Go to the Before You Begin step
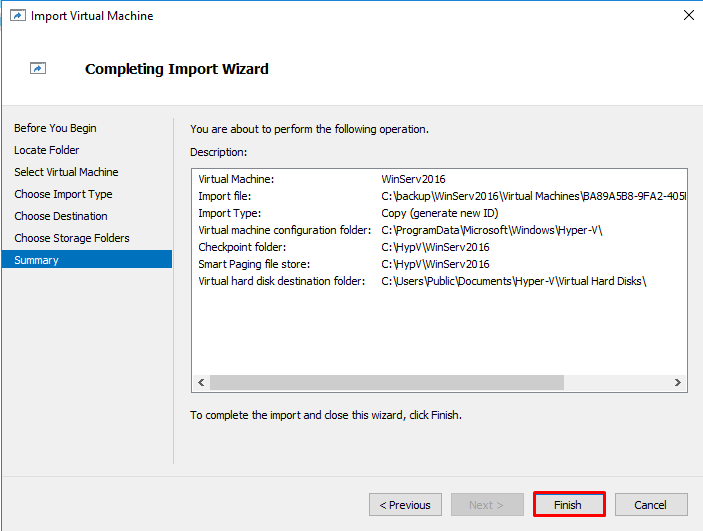The image size is (703, 531). pos(55,128)
